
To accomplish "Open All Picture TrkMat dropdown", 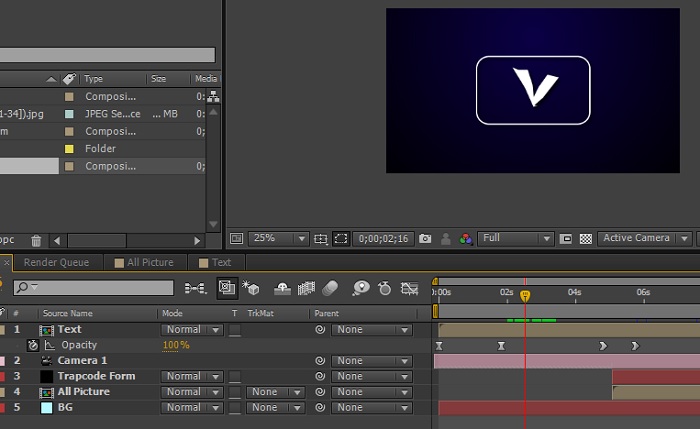I will click(x=275, y=392).
